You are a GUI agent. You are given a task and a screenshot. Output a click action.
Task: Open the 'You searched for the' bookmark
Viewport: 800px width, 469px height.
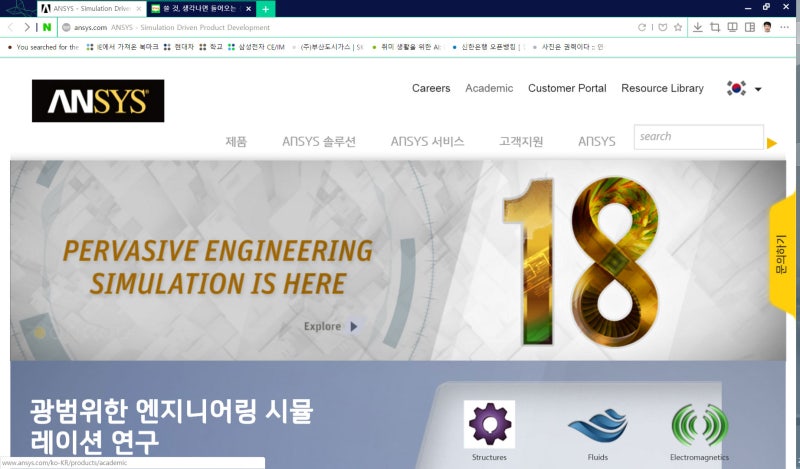click(43, 47)
